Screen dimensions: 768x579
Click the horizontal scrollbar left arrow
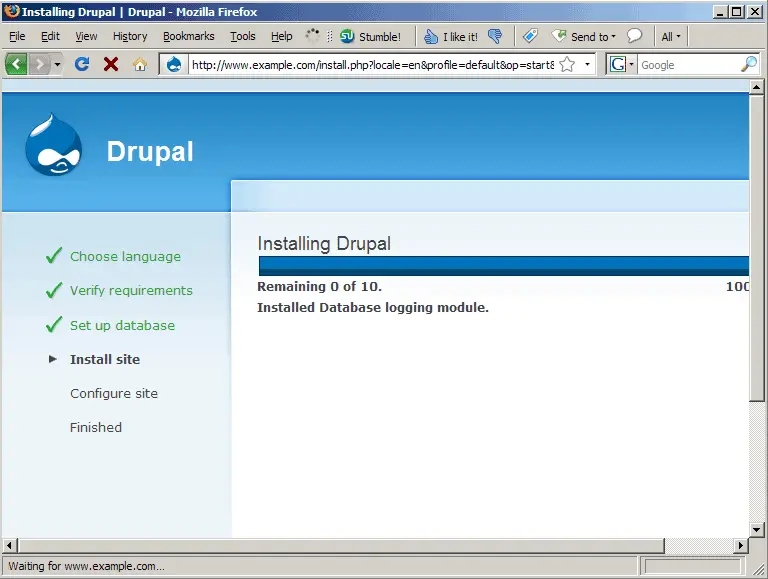pyautogui.click(x=9, y=545)
